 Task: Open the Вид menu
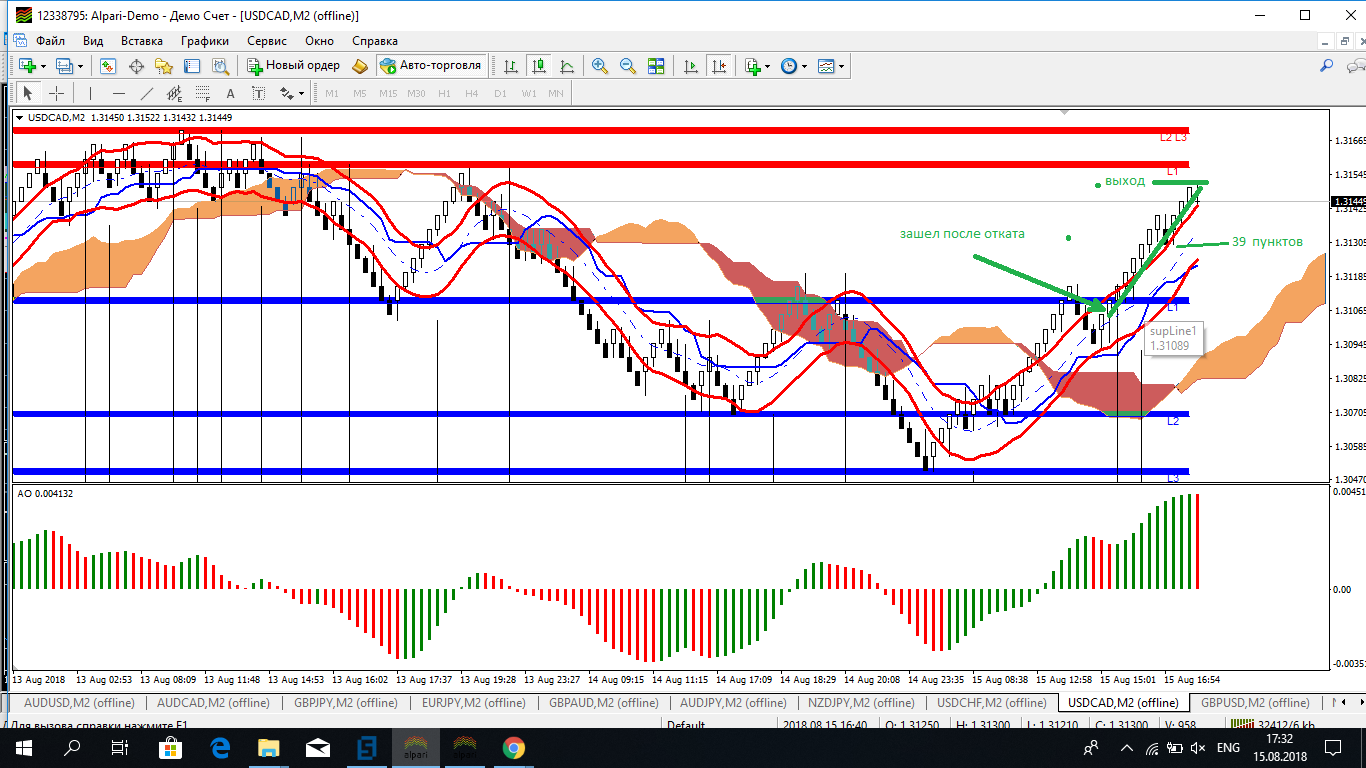point(93,41)
